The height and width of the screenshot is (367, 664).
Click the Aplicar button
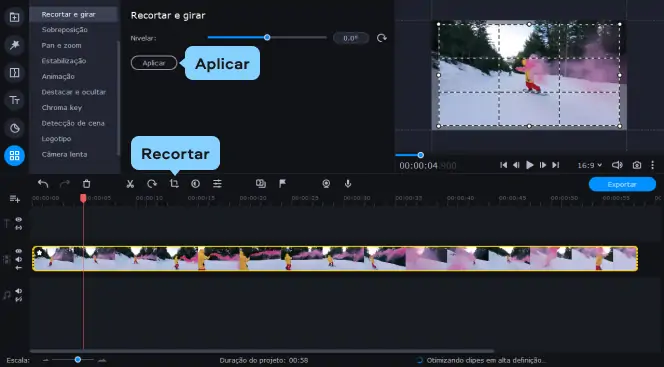[x=154, y=63]
